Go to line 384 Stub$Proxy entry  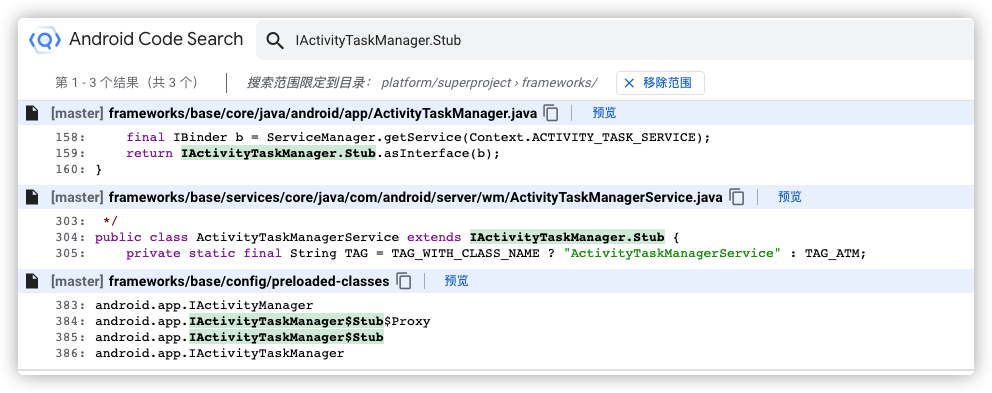(x=263, y=321)
